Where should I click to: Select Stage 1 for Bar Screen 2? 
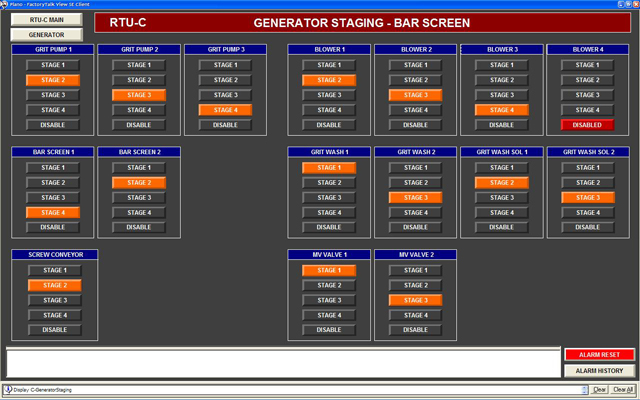[139, 168]
